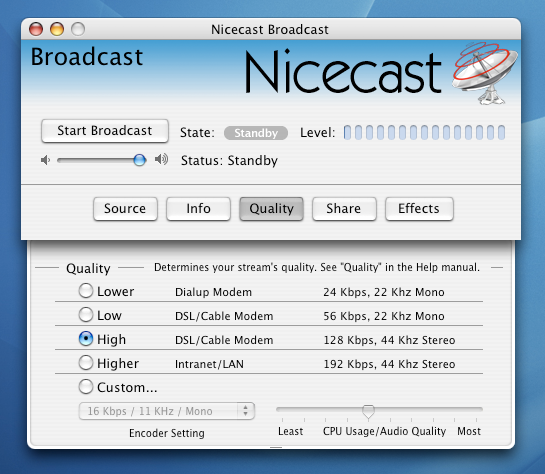
Task: Click the 'Dialup Modem' text
Action: coord(213,292)
